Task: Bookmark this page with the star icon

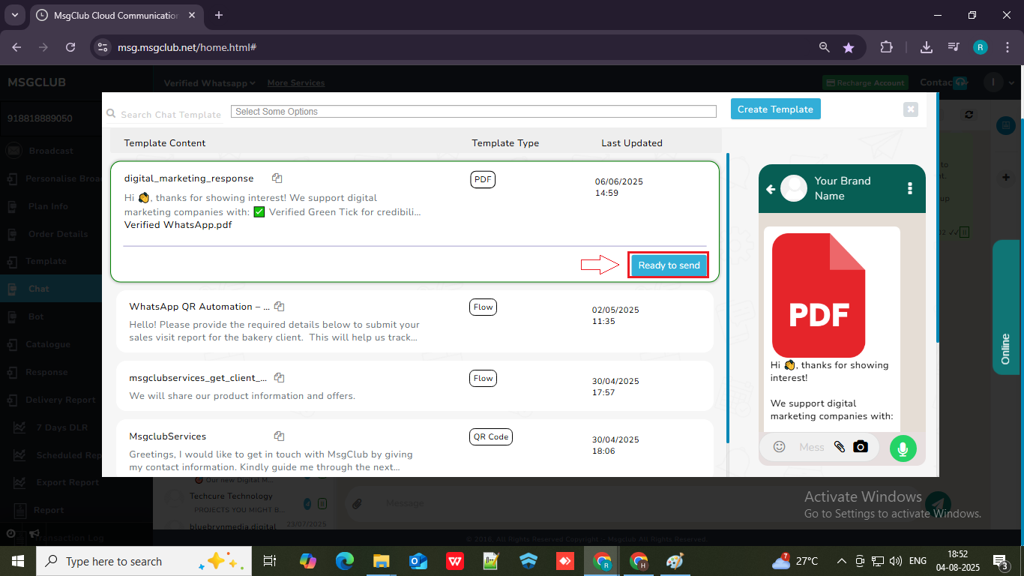Action: pyautogui.click(x=848, y=48)
